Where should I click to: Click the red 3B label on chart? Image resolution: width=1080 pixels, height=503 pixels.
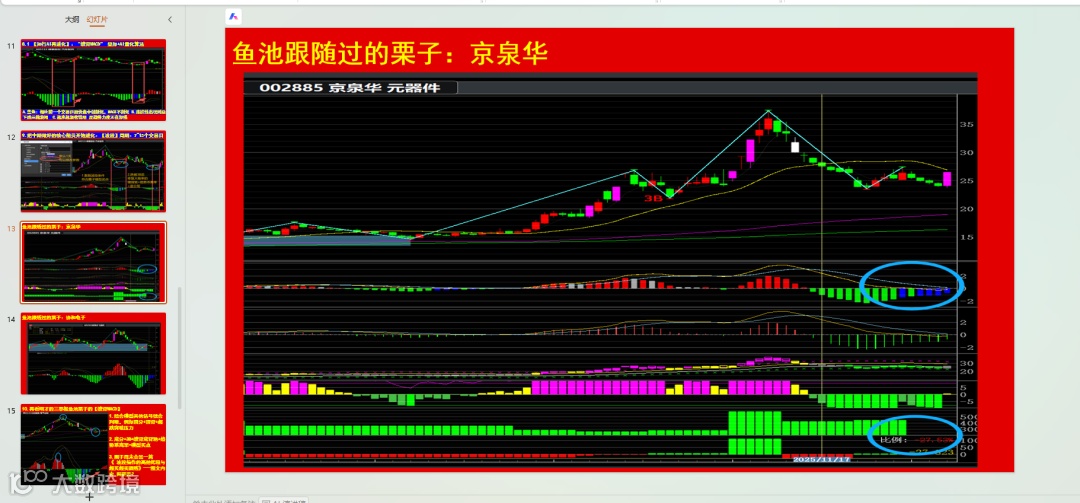coord(652,198)
